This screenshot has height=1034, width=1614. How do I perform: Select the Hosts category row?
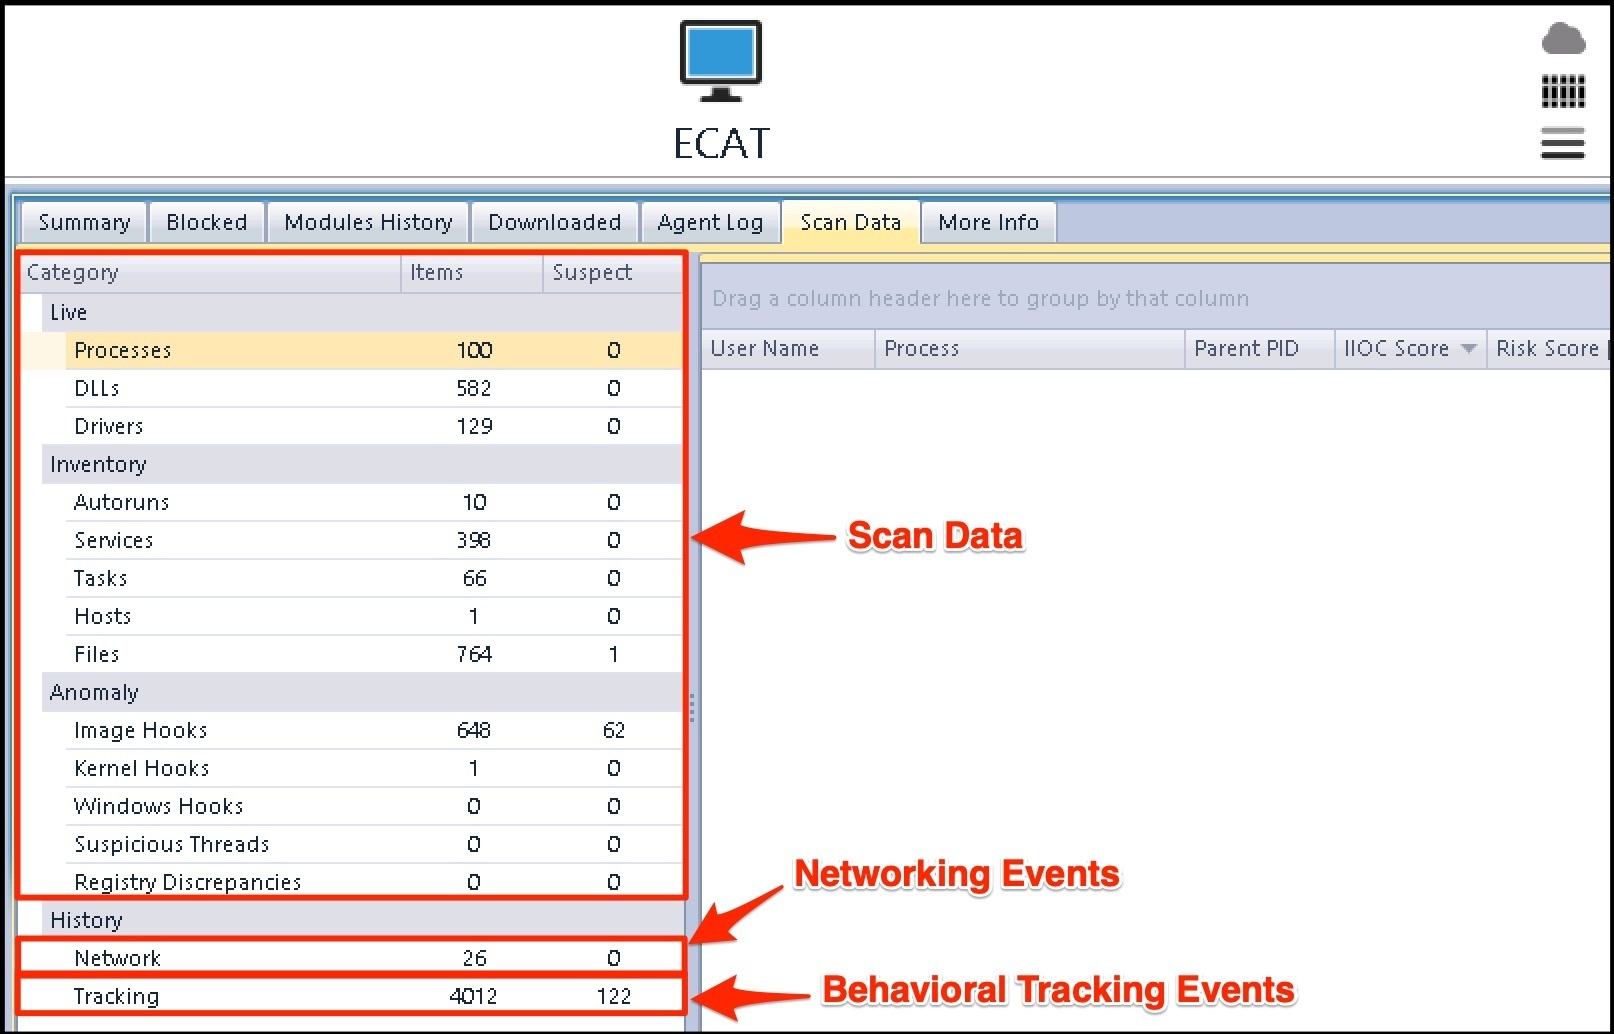374,616
